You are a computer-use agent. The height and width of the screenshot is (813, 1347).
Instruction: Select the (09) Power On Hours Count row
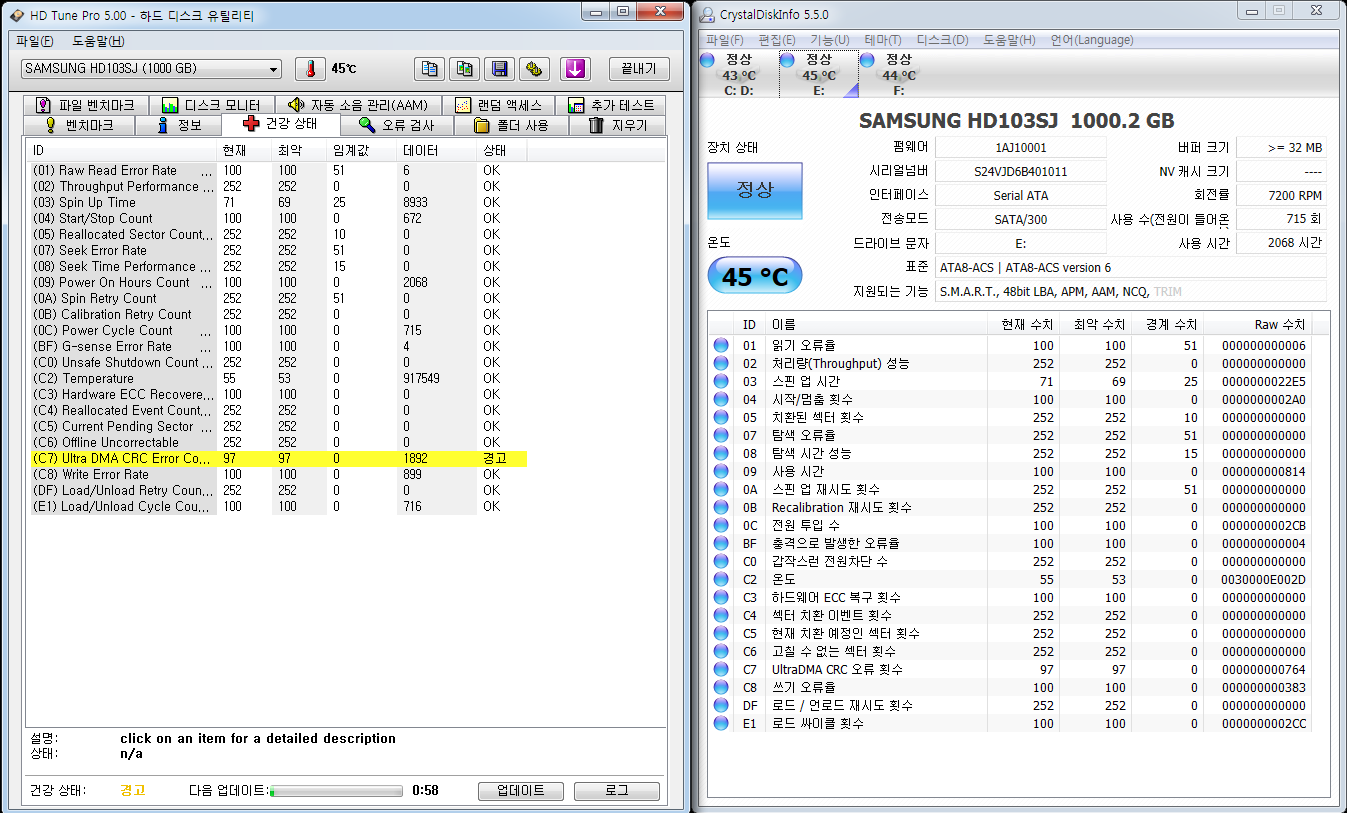tap(278, 283)
